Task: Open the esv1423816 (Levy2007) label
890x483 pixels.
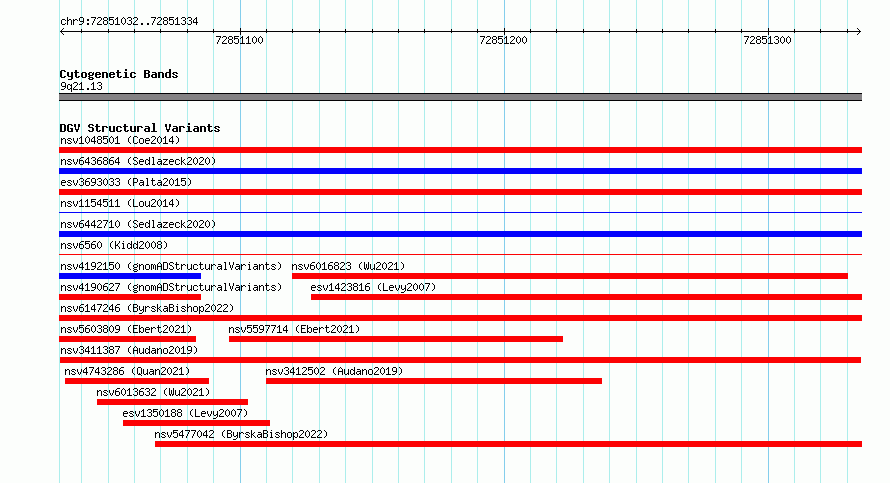Action: tap(373, 287)
